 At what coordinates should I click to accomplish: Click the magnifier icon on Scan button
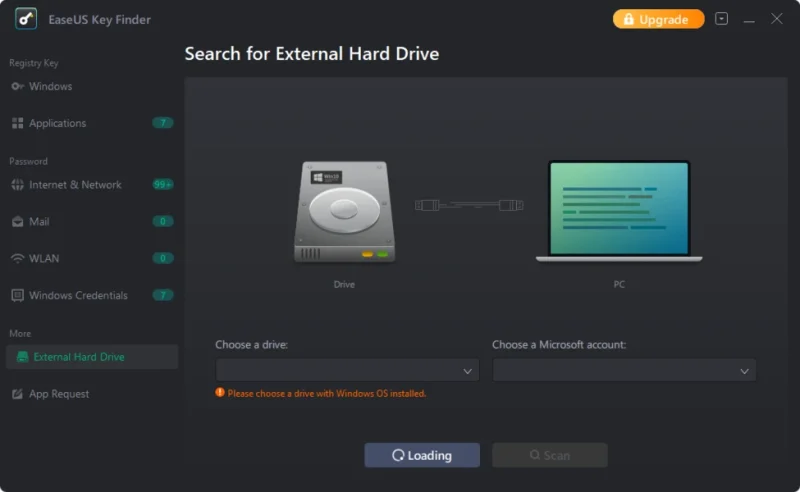tap(535, 455)
